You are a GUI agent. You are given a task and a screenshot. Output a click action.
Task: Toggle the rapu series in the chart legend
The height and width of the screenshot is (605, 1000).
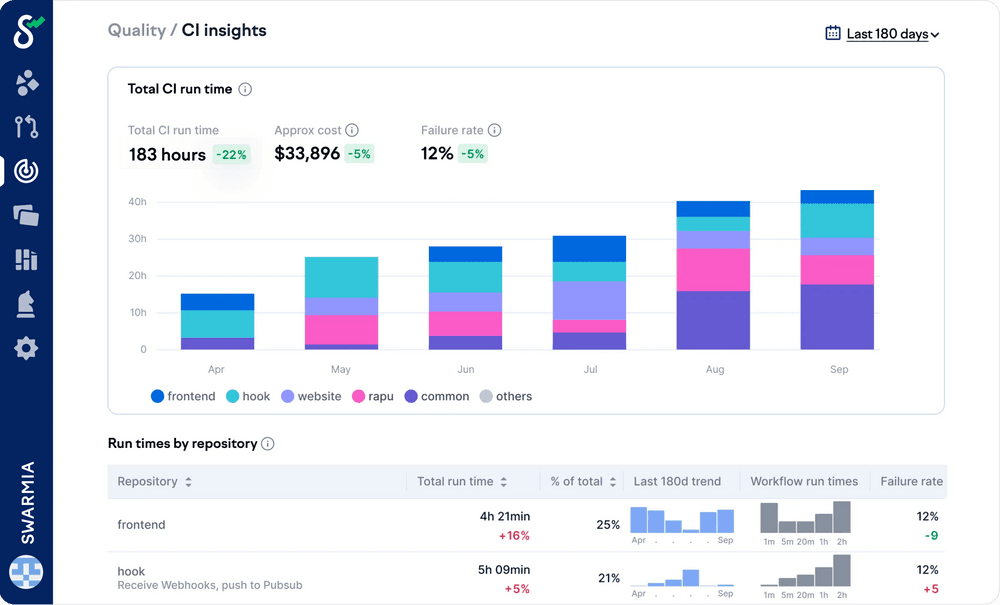371,397
